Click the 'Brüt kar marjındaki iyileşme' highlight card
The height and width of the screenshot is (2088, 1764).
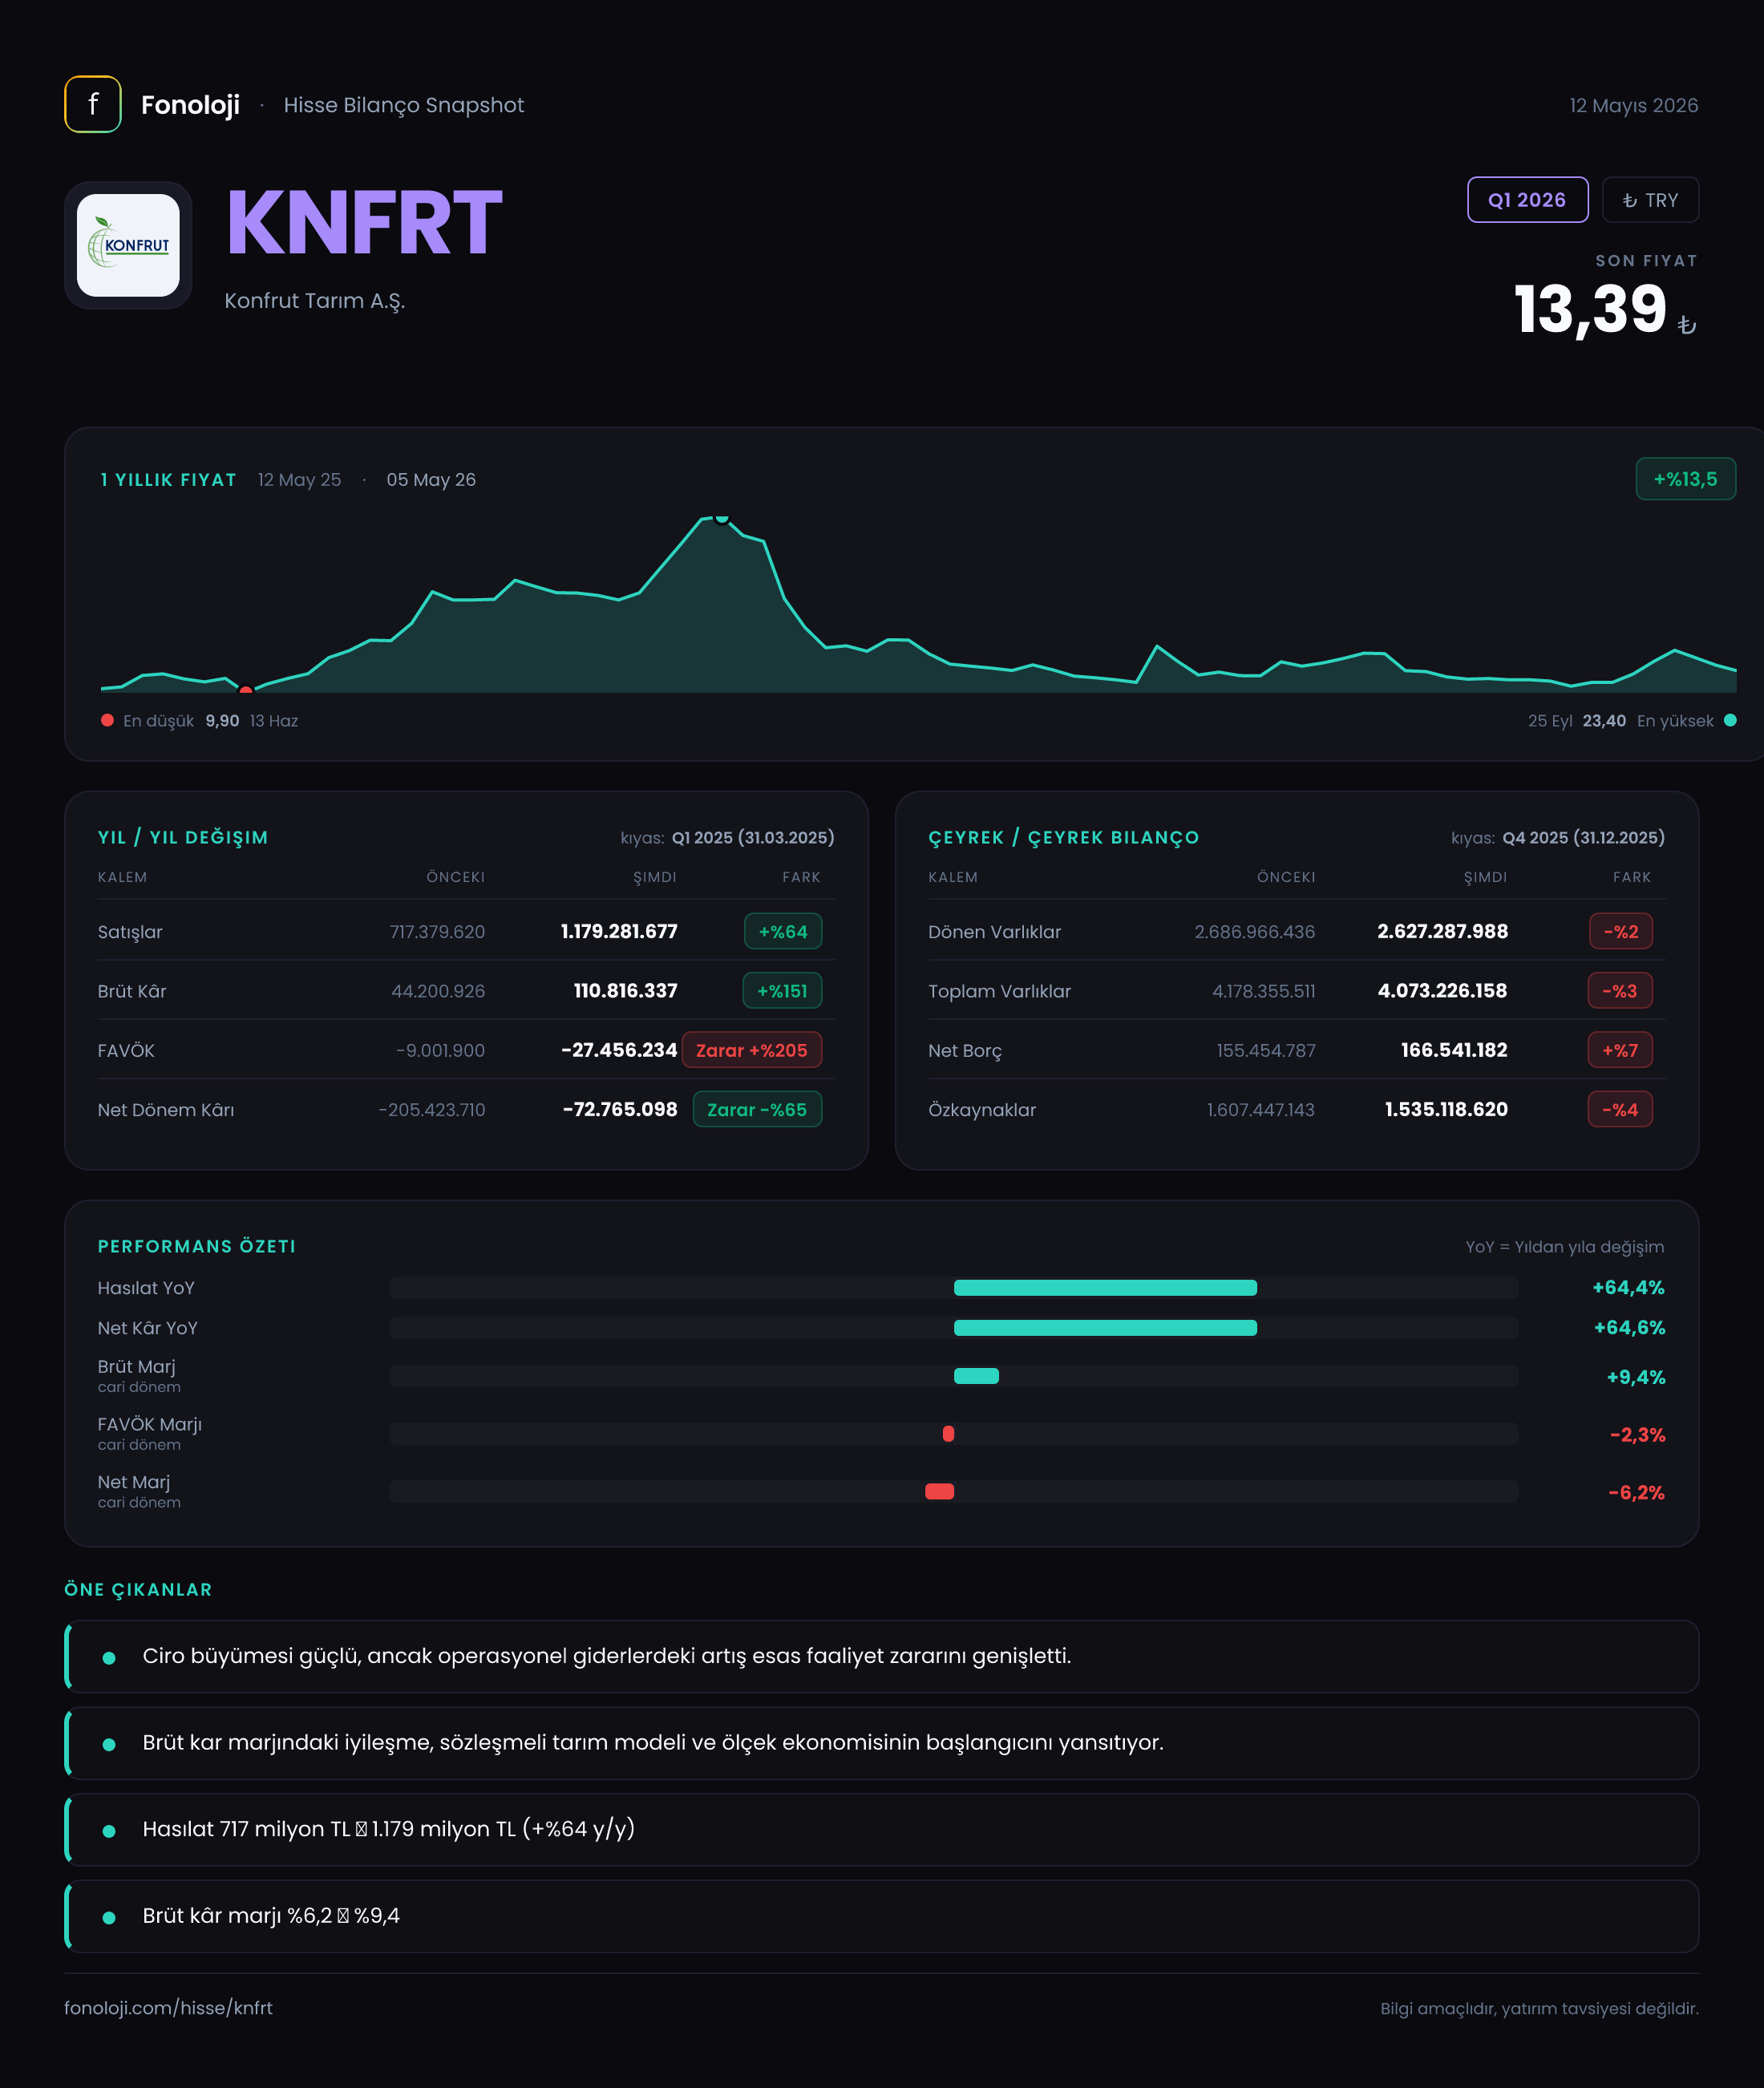click(x=881, y=1743)
